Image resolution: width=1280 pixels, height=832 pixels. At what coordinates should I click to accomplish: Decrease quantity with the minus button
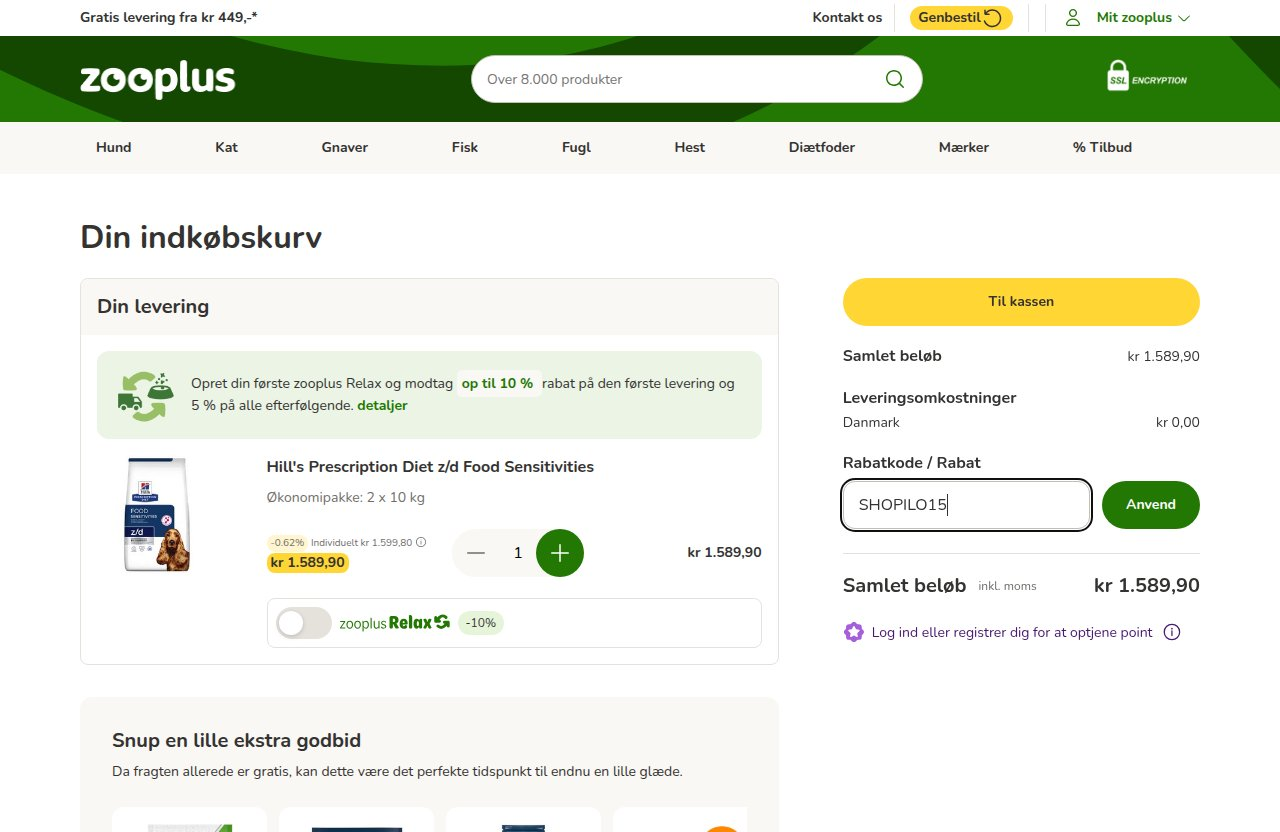click(476, 553)
